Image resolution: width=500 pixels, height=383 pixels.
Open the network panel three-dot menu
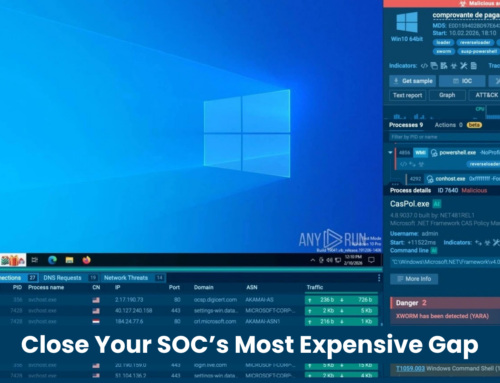pyautogui.click(x=379, y=278)
